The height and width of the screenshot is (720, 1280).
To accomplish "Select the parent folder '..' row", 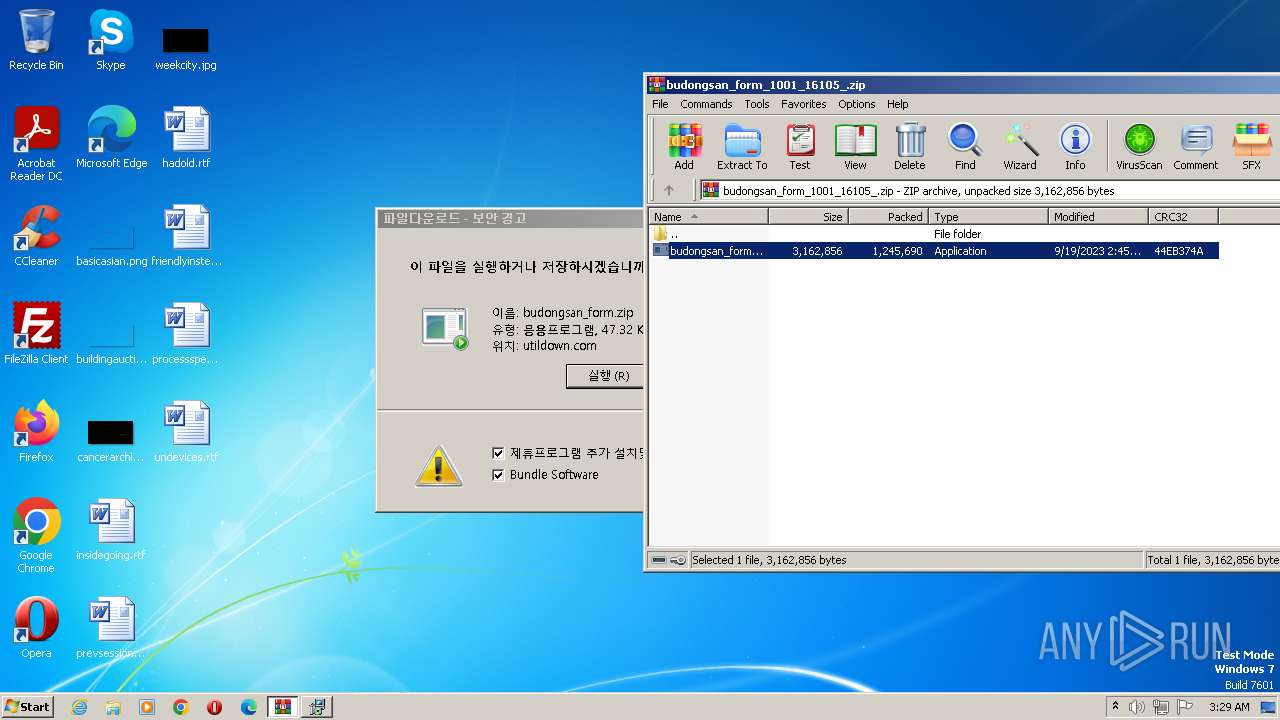I will click(x=934, y=234).
